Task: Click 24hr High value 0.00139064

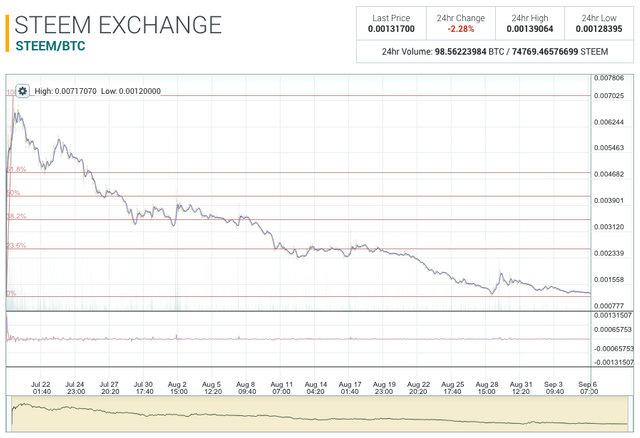Action: point(530,29)
